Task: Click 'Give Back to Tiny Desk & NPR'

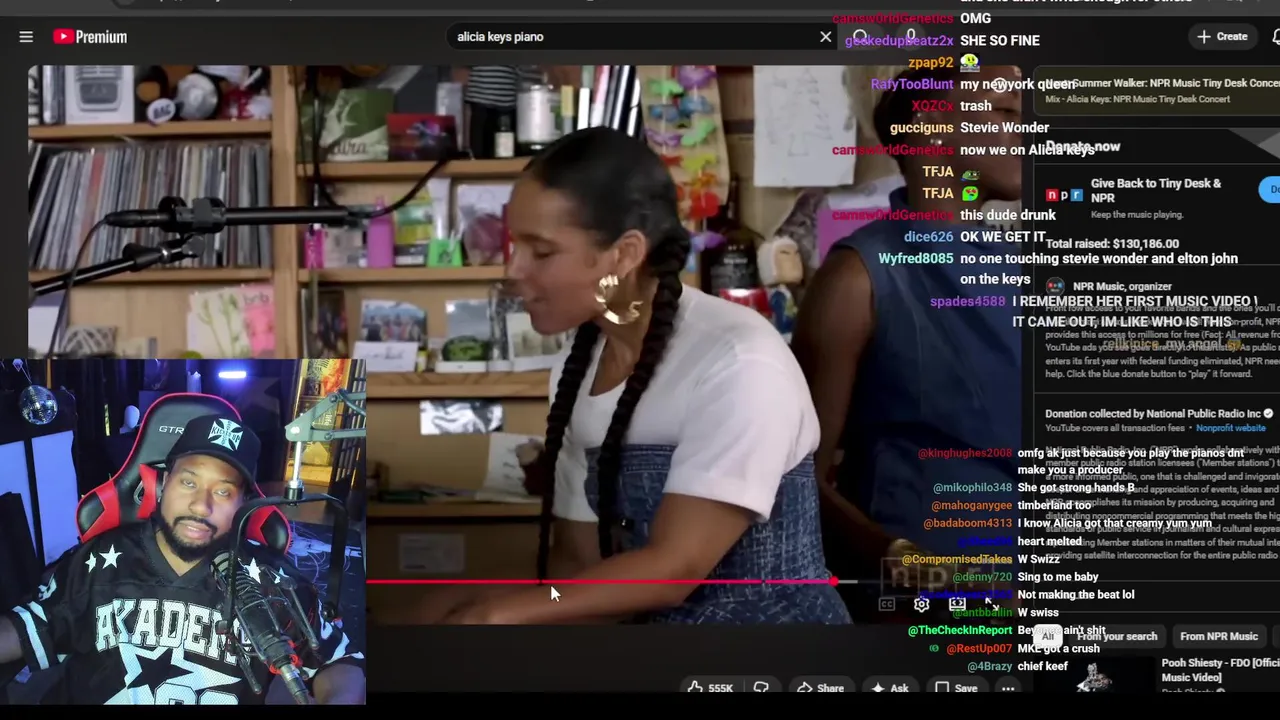Action: [1156, 190]
